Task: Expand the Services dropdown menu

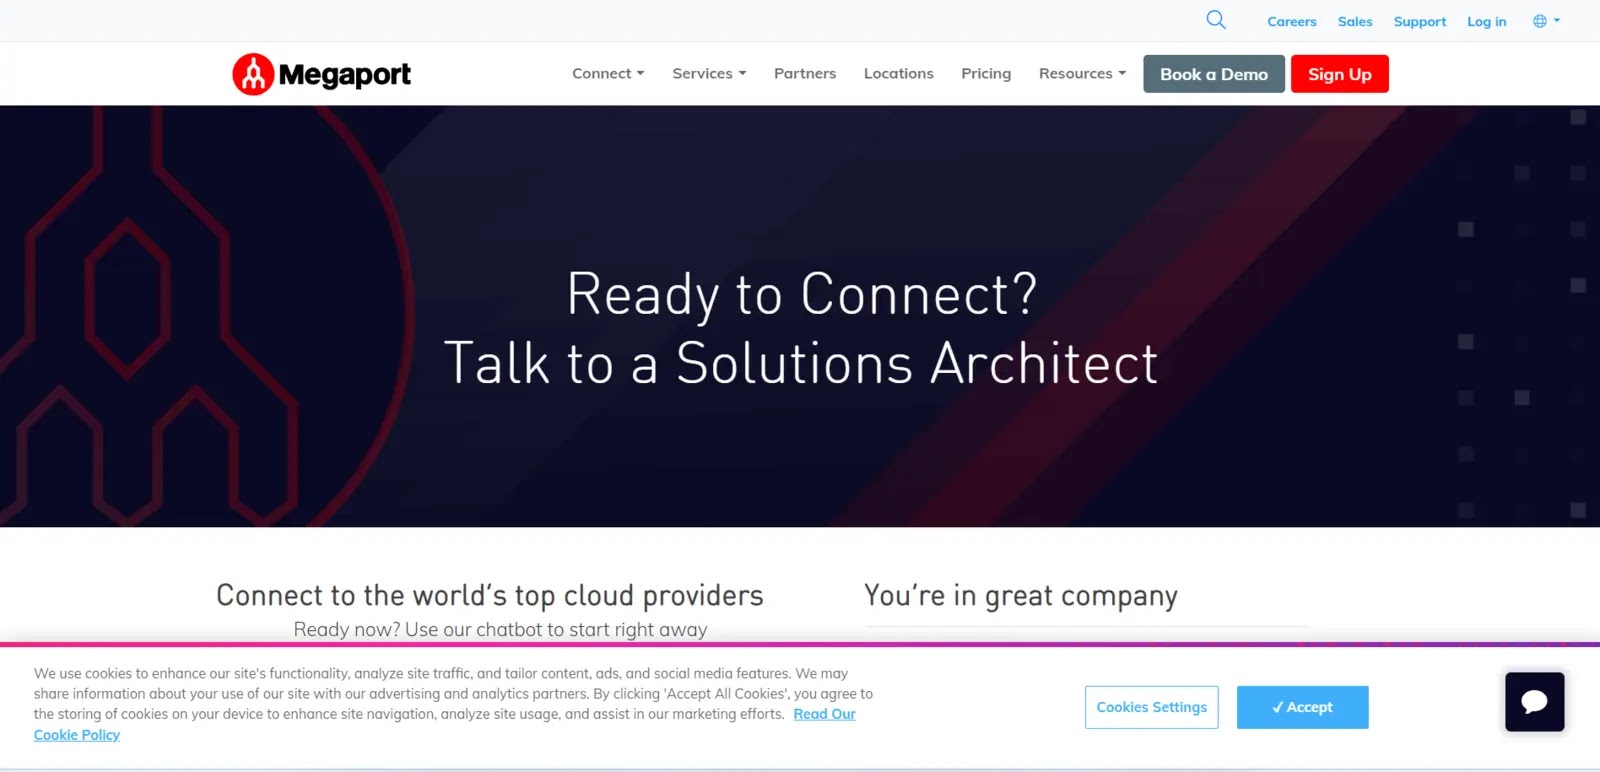Action: tap(709, 73)
